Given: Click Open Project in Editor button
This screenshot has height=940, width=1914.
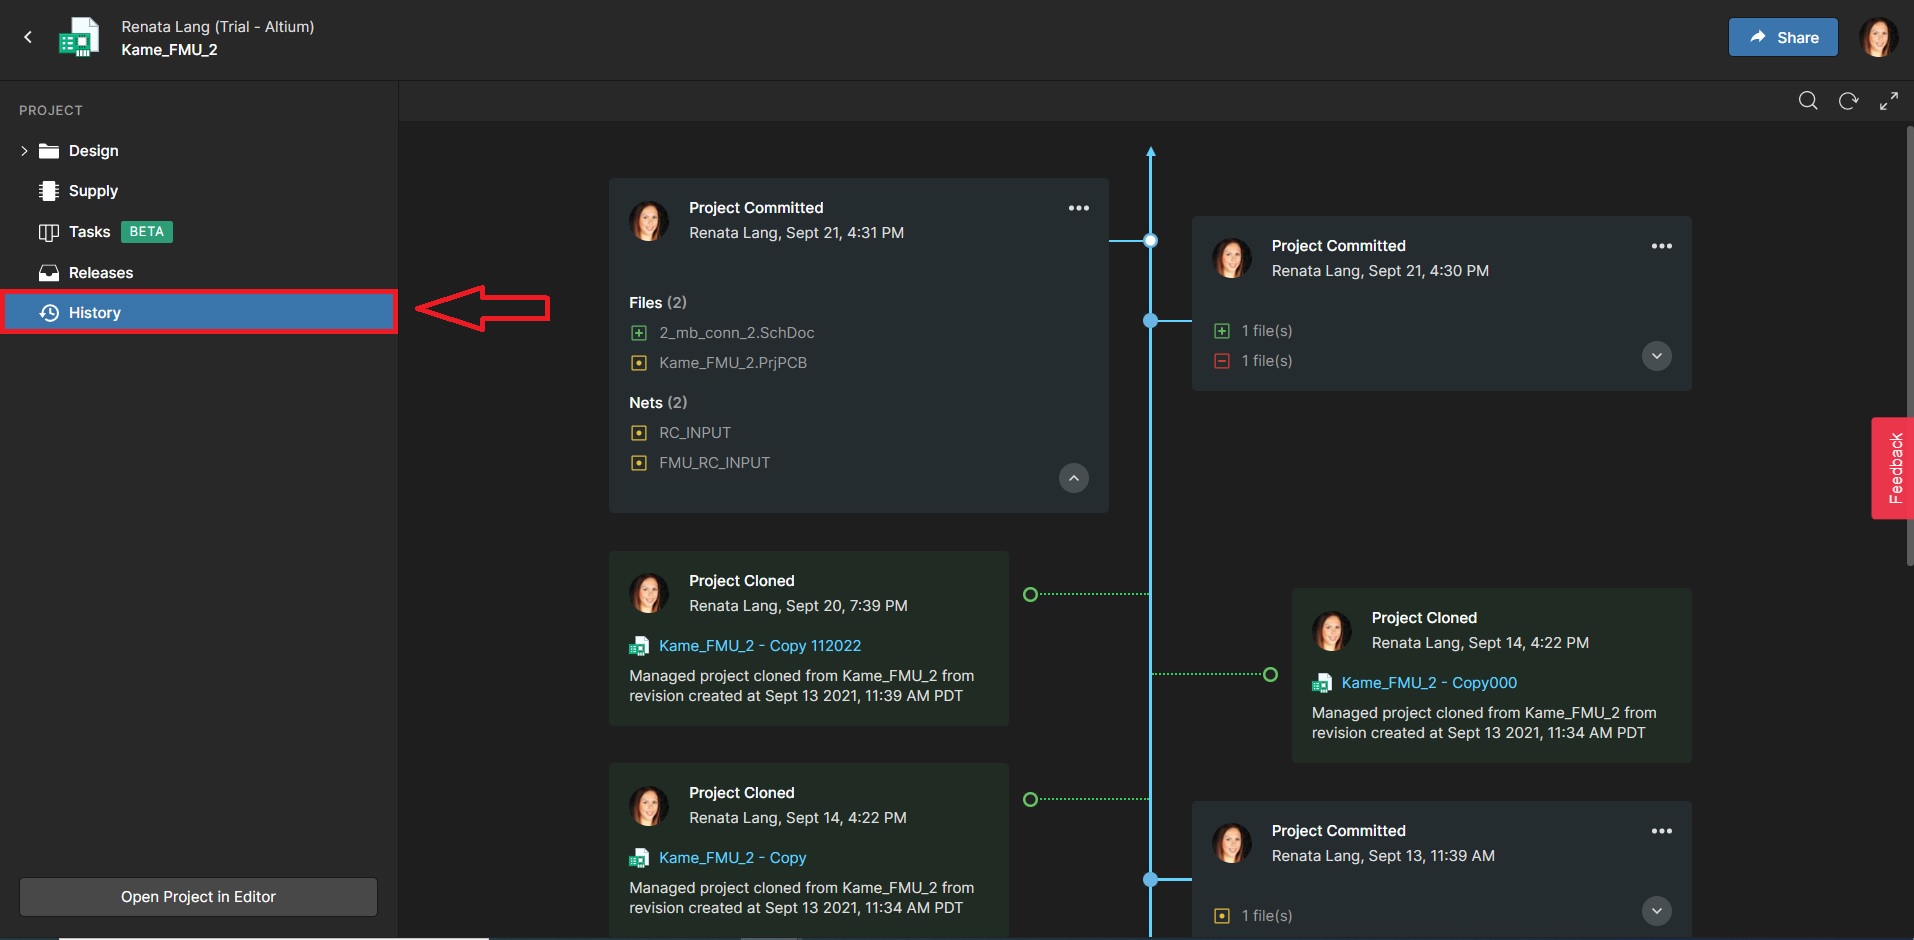Looking at the screenshot, I should click(198, 897).
